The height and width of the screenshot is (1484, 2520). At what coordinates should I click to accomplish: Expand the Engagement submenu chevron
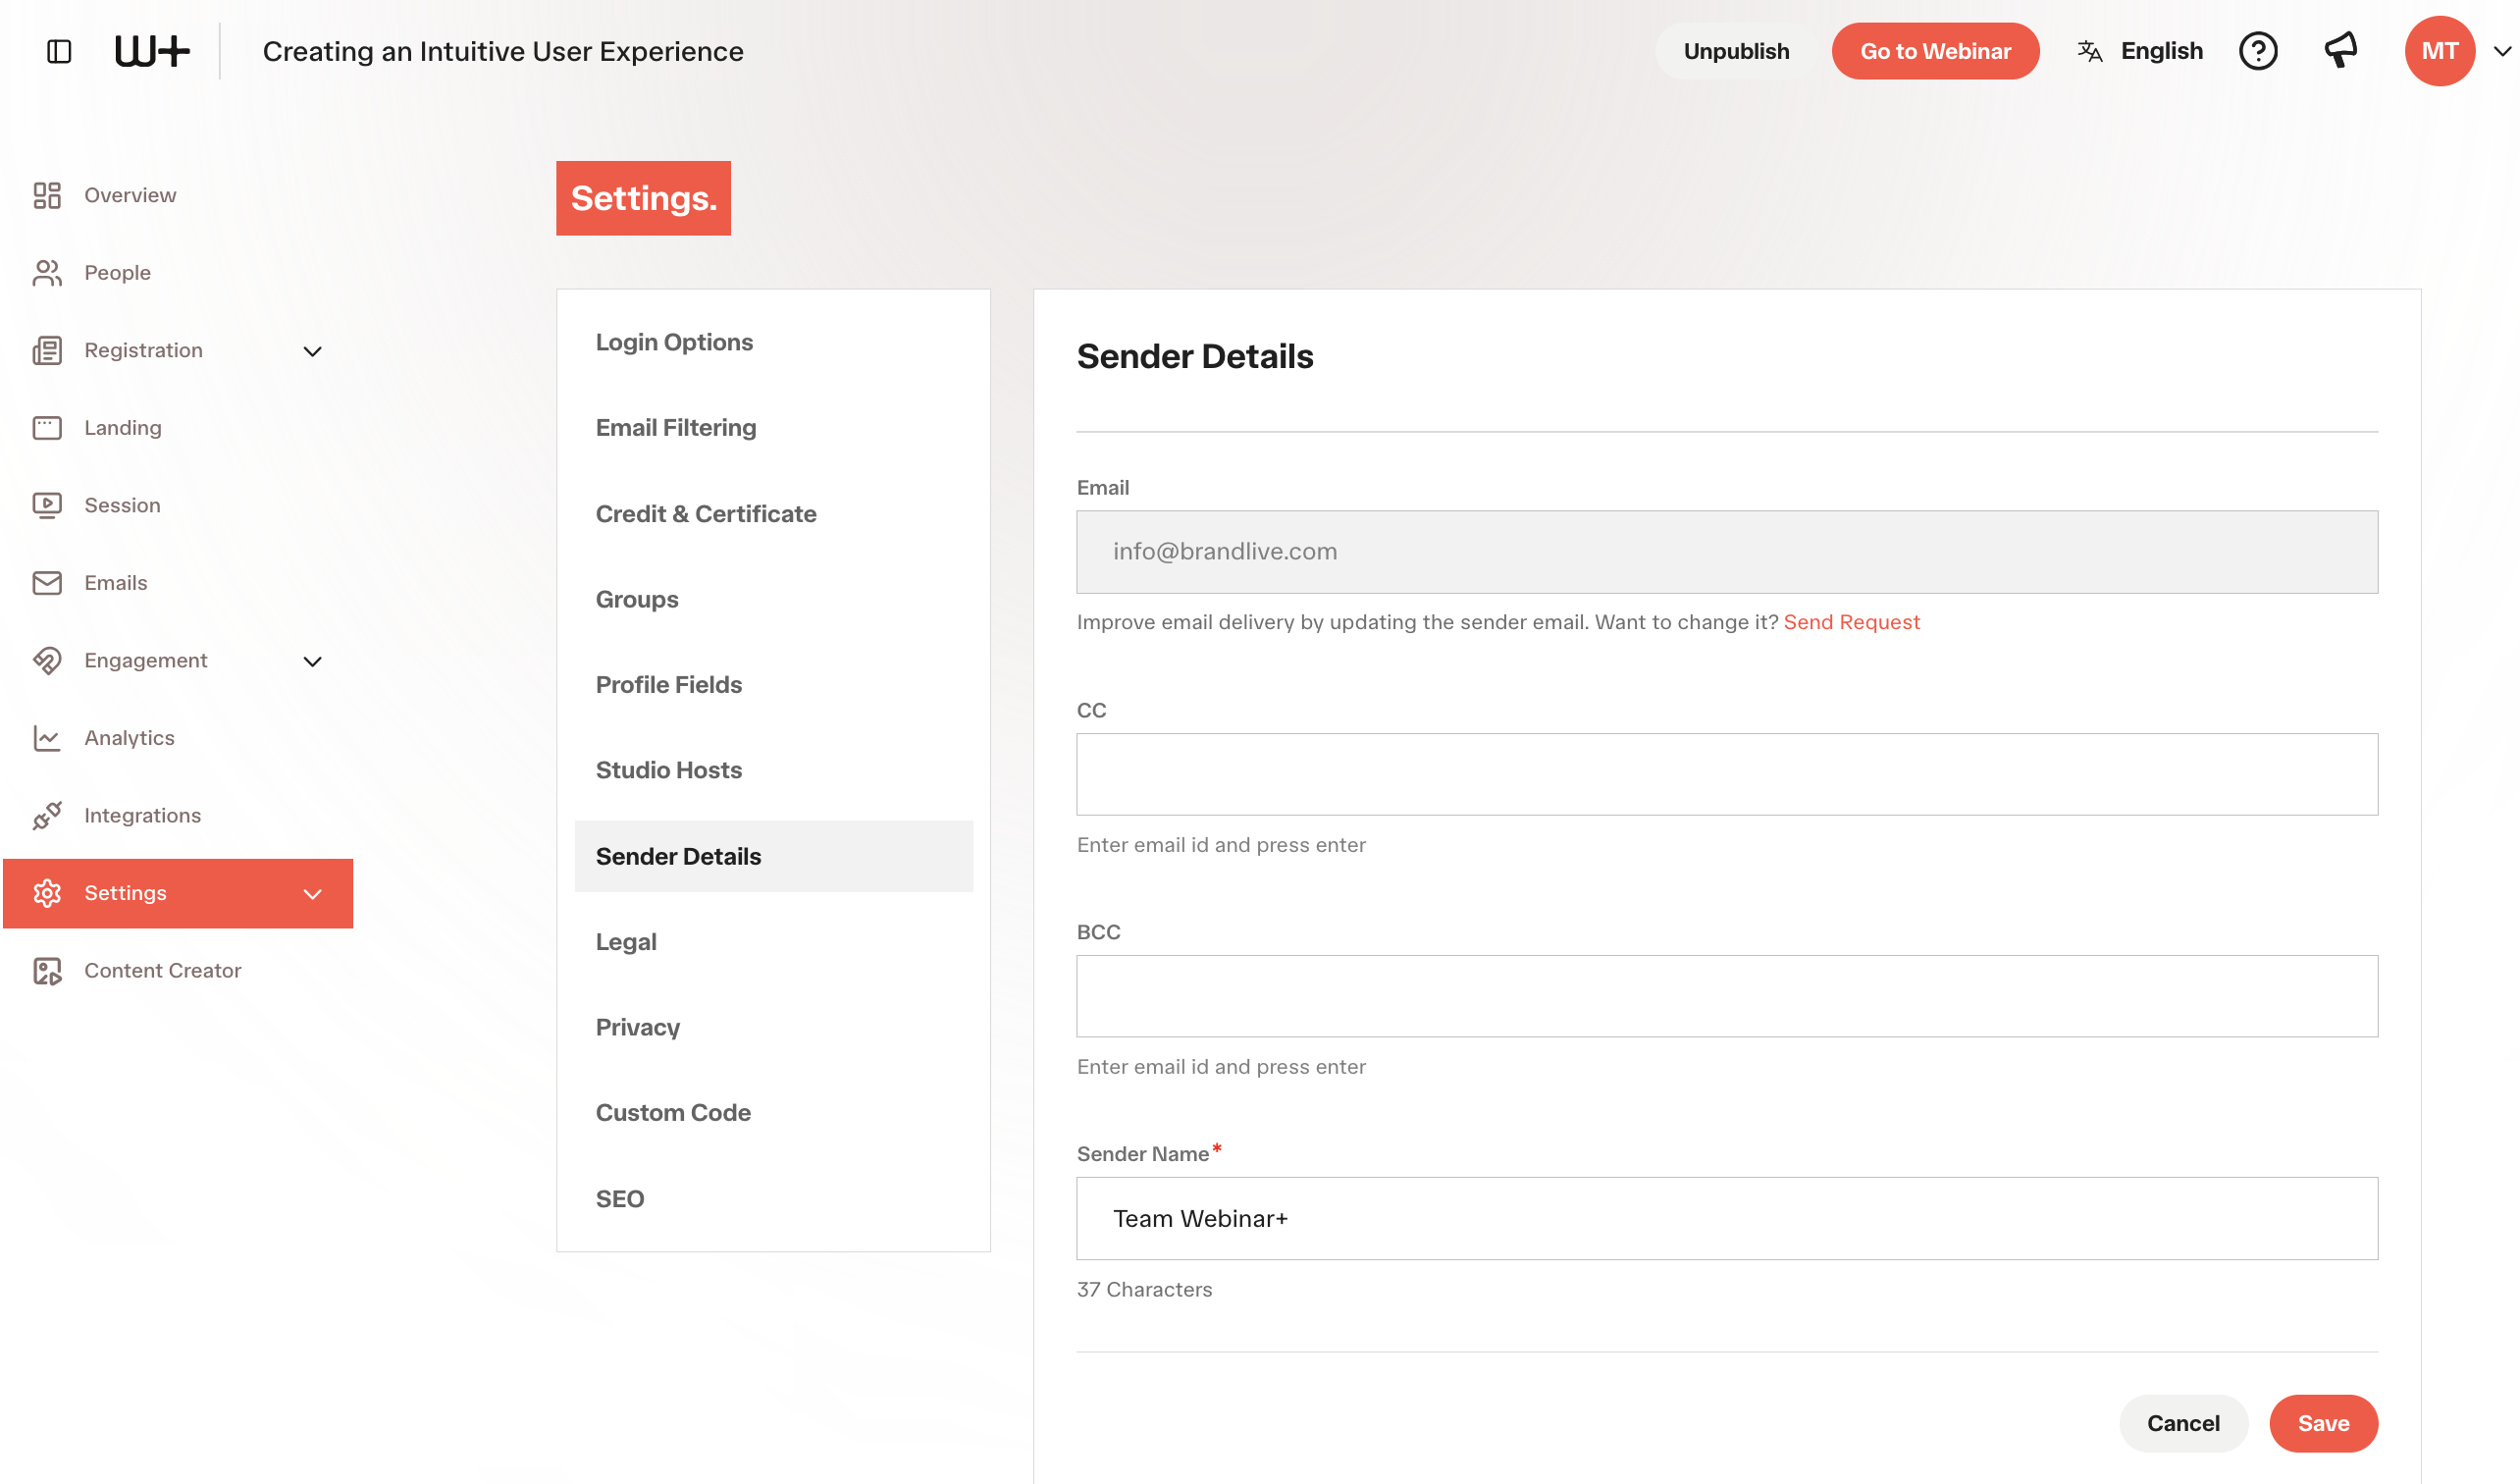[x=312, y=661]
